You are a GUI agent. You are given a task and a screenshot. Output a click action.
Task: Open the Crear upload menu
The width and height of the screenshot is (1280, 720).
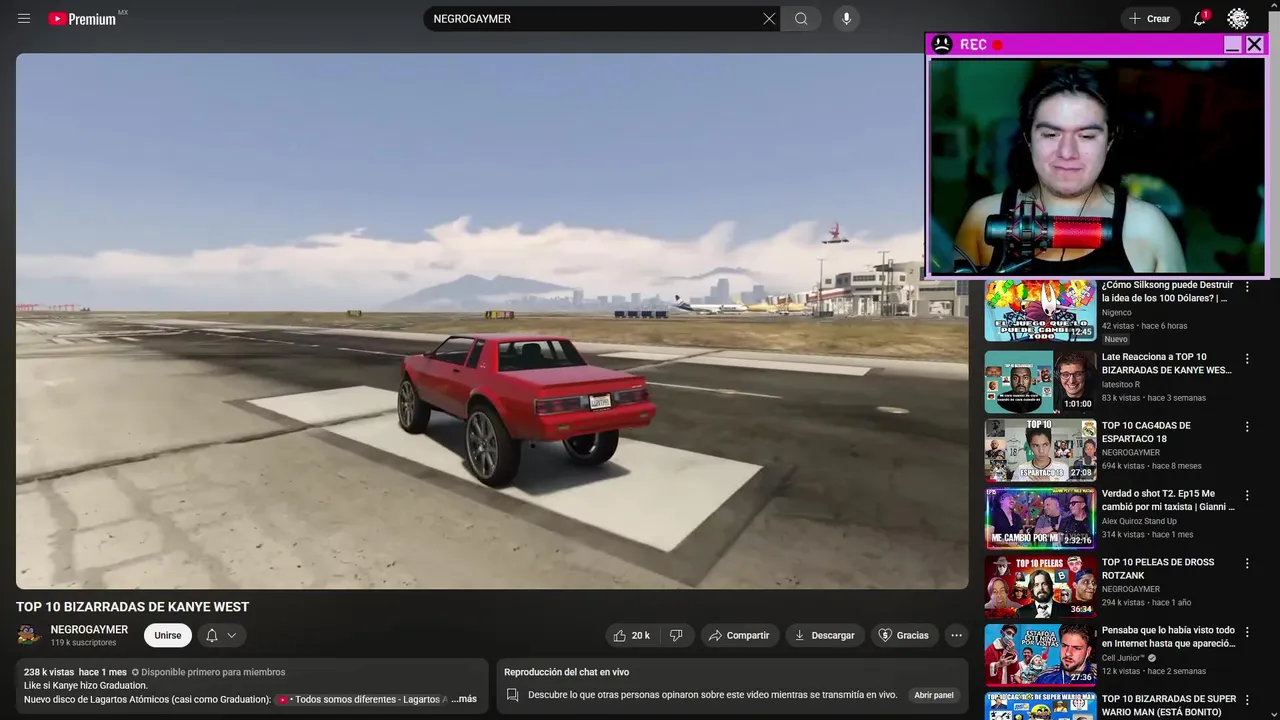pyautogui.click(x=1149, y=19)
